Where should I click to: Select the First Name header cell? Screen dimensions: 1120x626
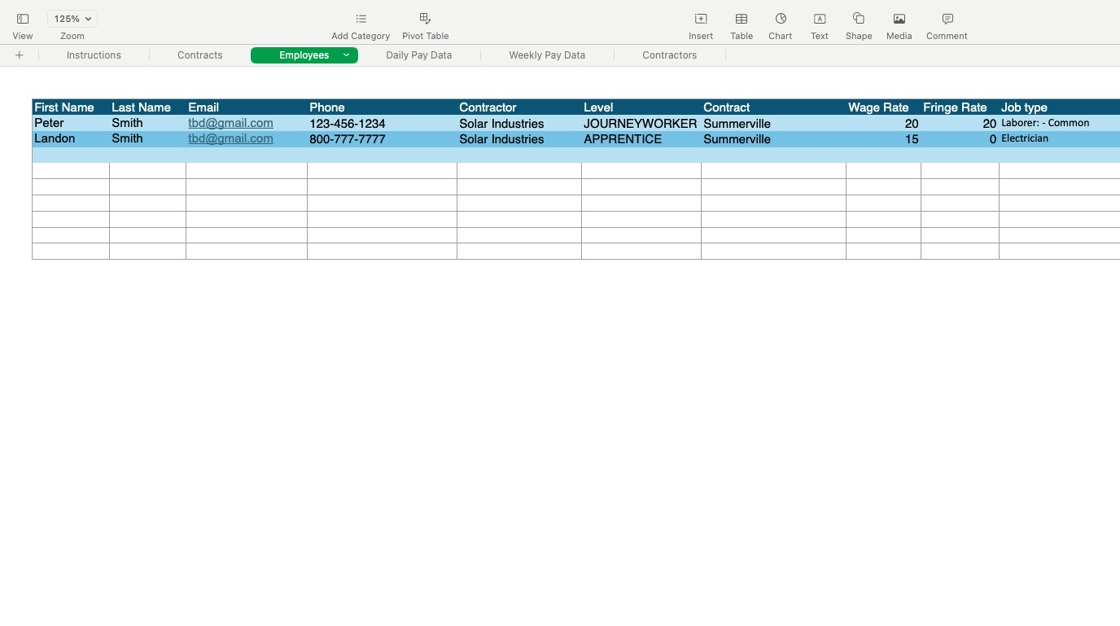(x=71, y=107)
